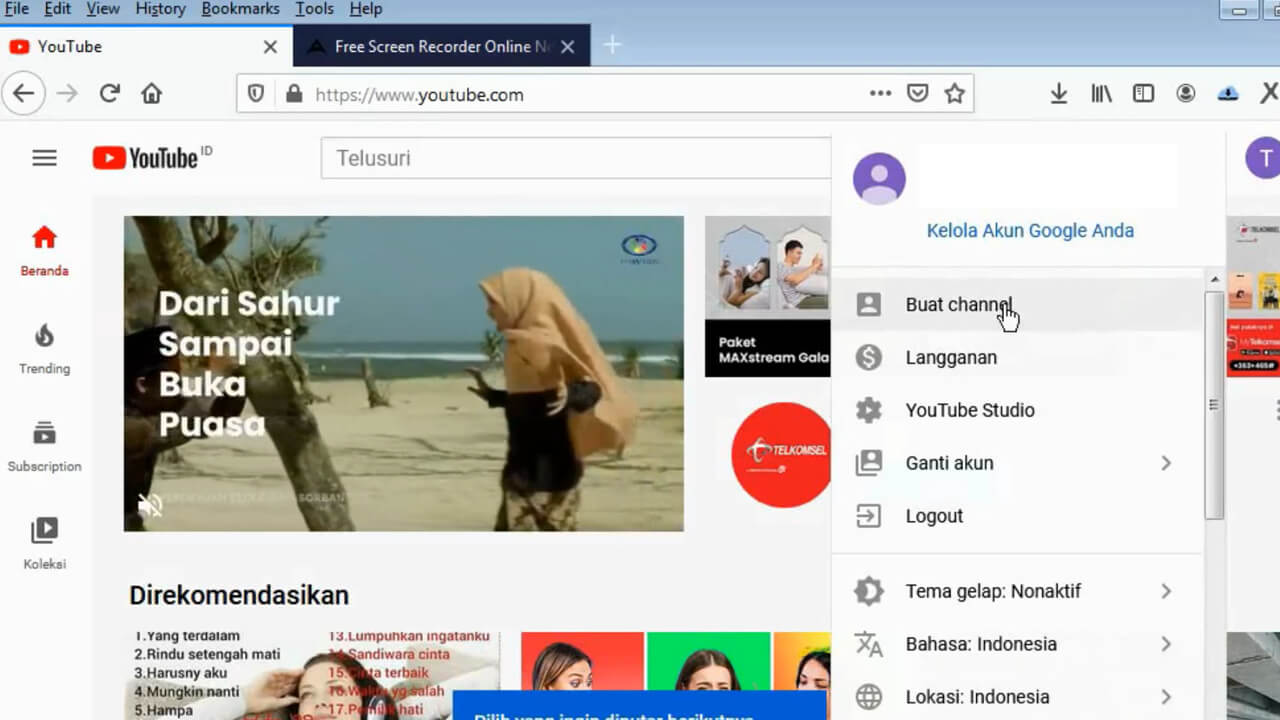Save page to Pocket icon
The width and height of the screenshot is (1280, 720).
tap(917, 94)
